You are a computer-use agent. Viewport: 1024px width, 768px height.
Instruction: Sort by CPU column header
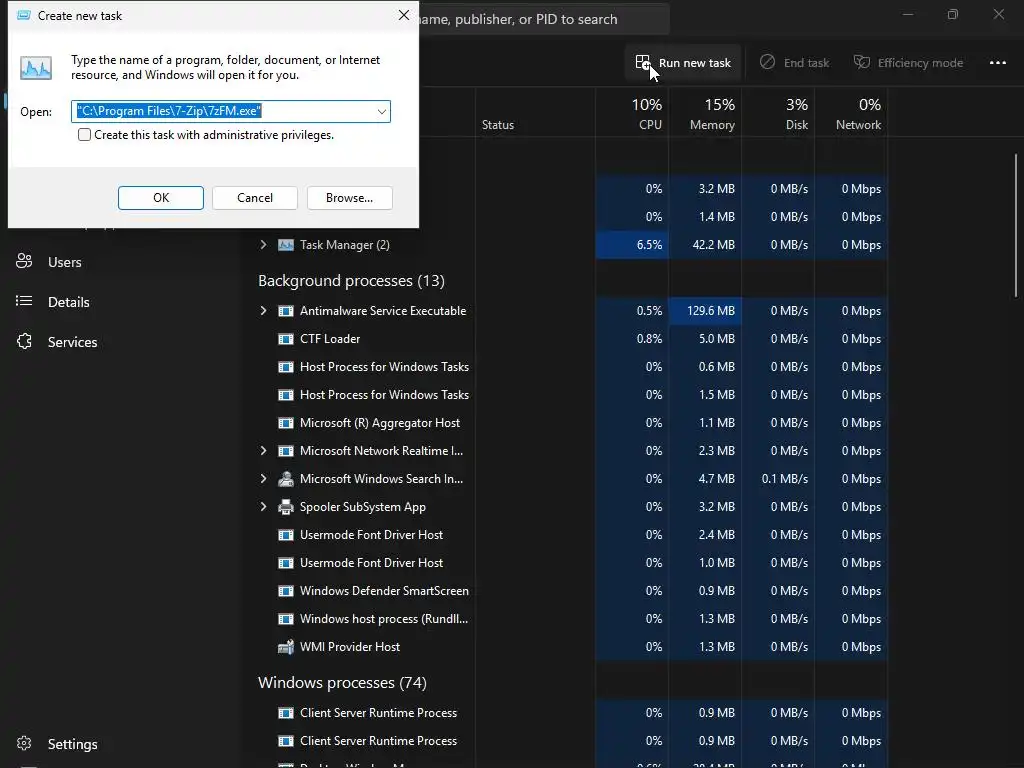coord(632,114)
